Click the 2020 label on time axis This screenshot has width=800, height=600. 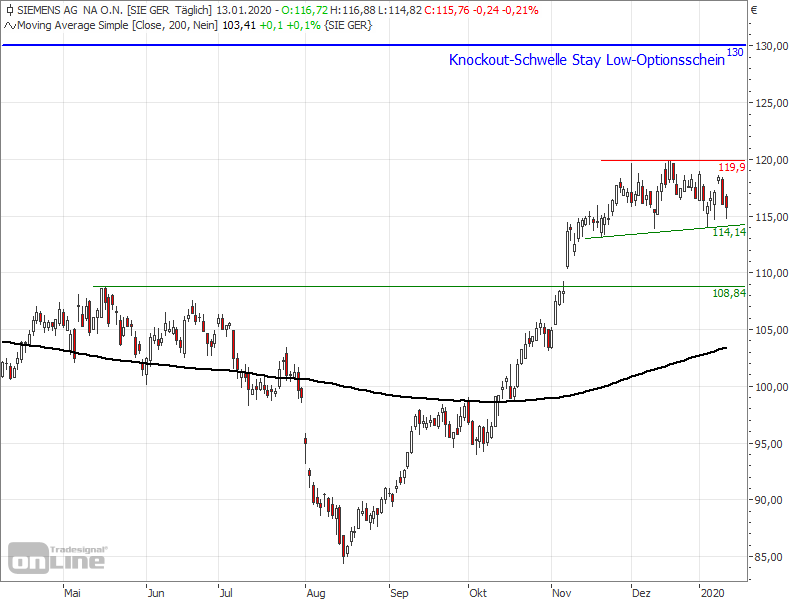coord(713,593)
